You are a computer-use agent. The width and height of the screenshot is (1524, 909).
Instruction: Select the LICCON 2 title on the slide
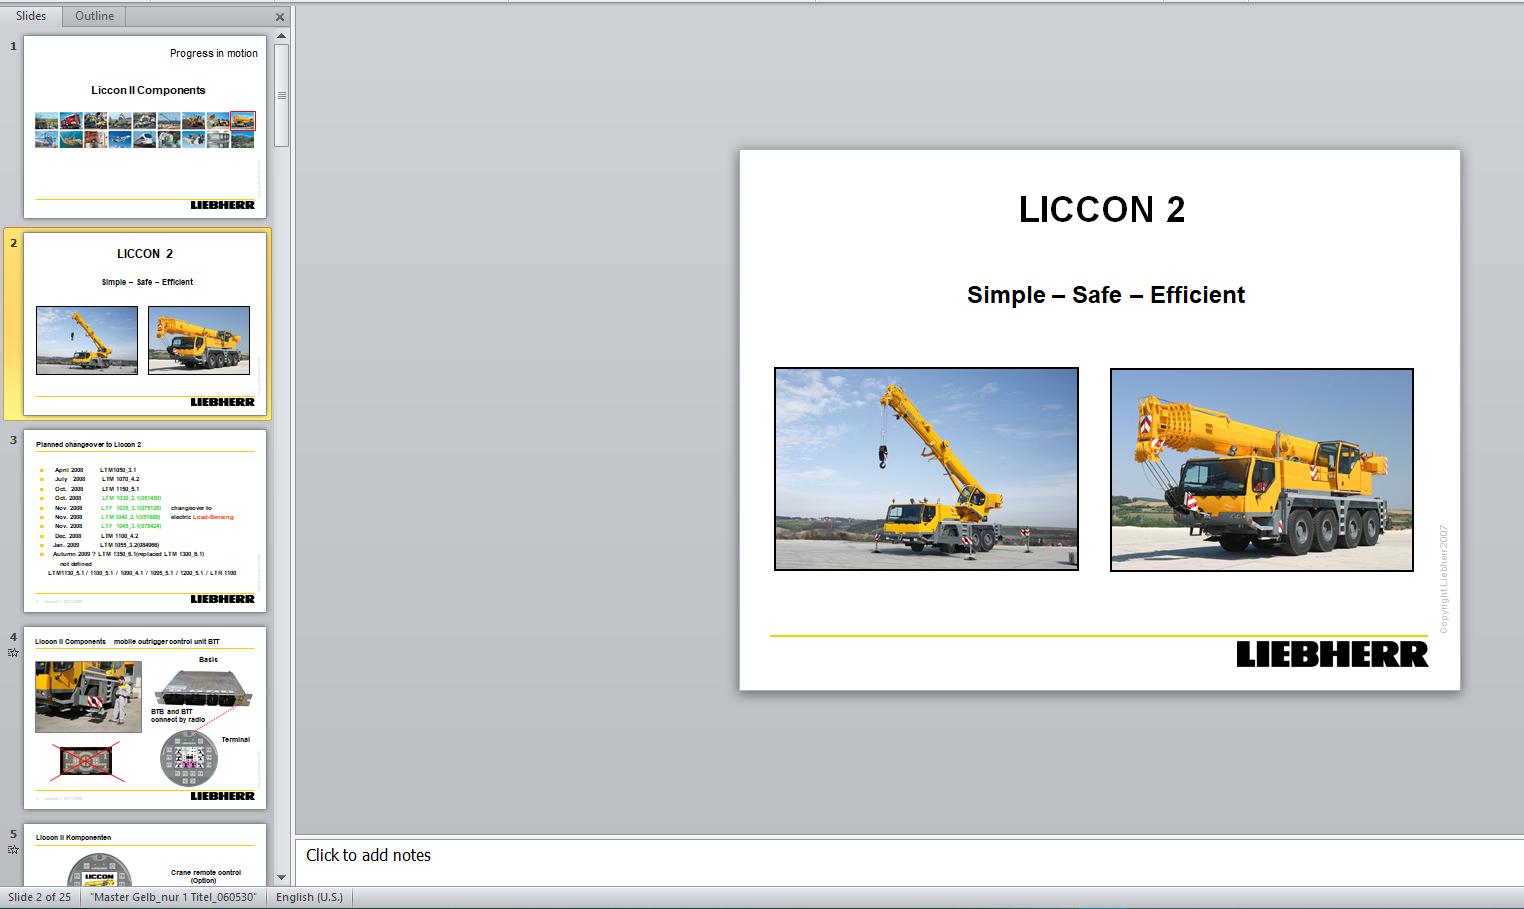[1101, 210]
